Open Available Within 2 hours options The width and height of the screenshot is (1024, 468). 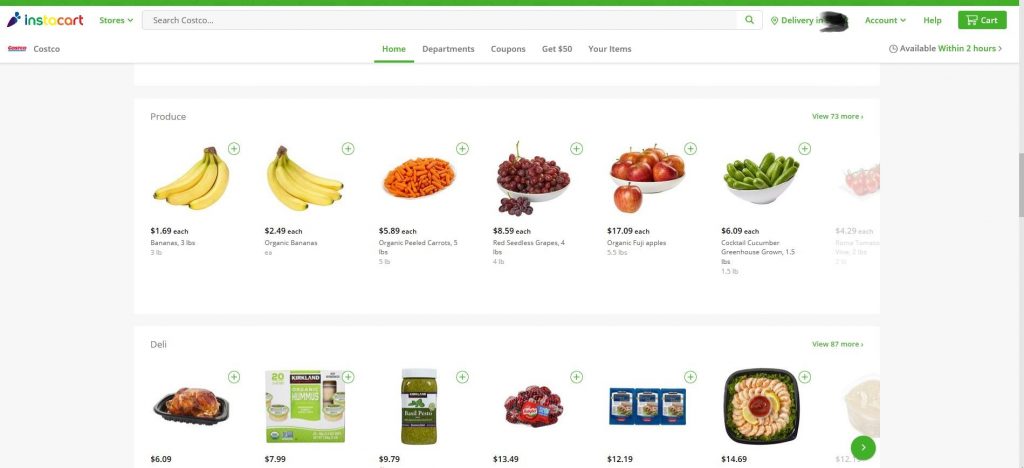click(946, 48)
